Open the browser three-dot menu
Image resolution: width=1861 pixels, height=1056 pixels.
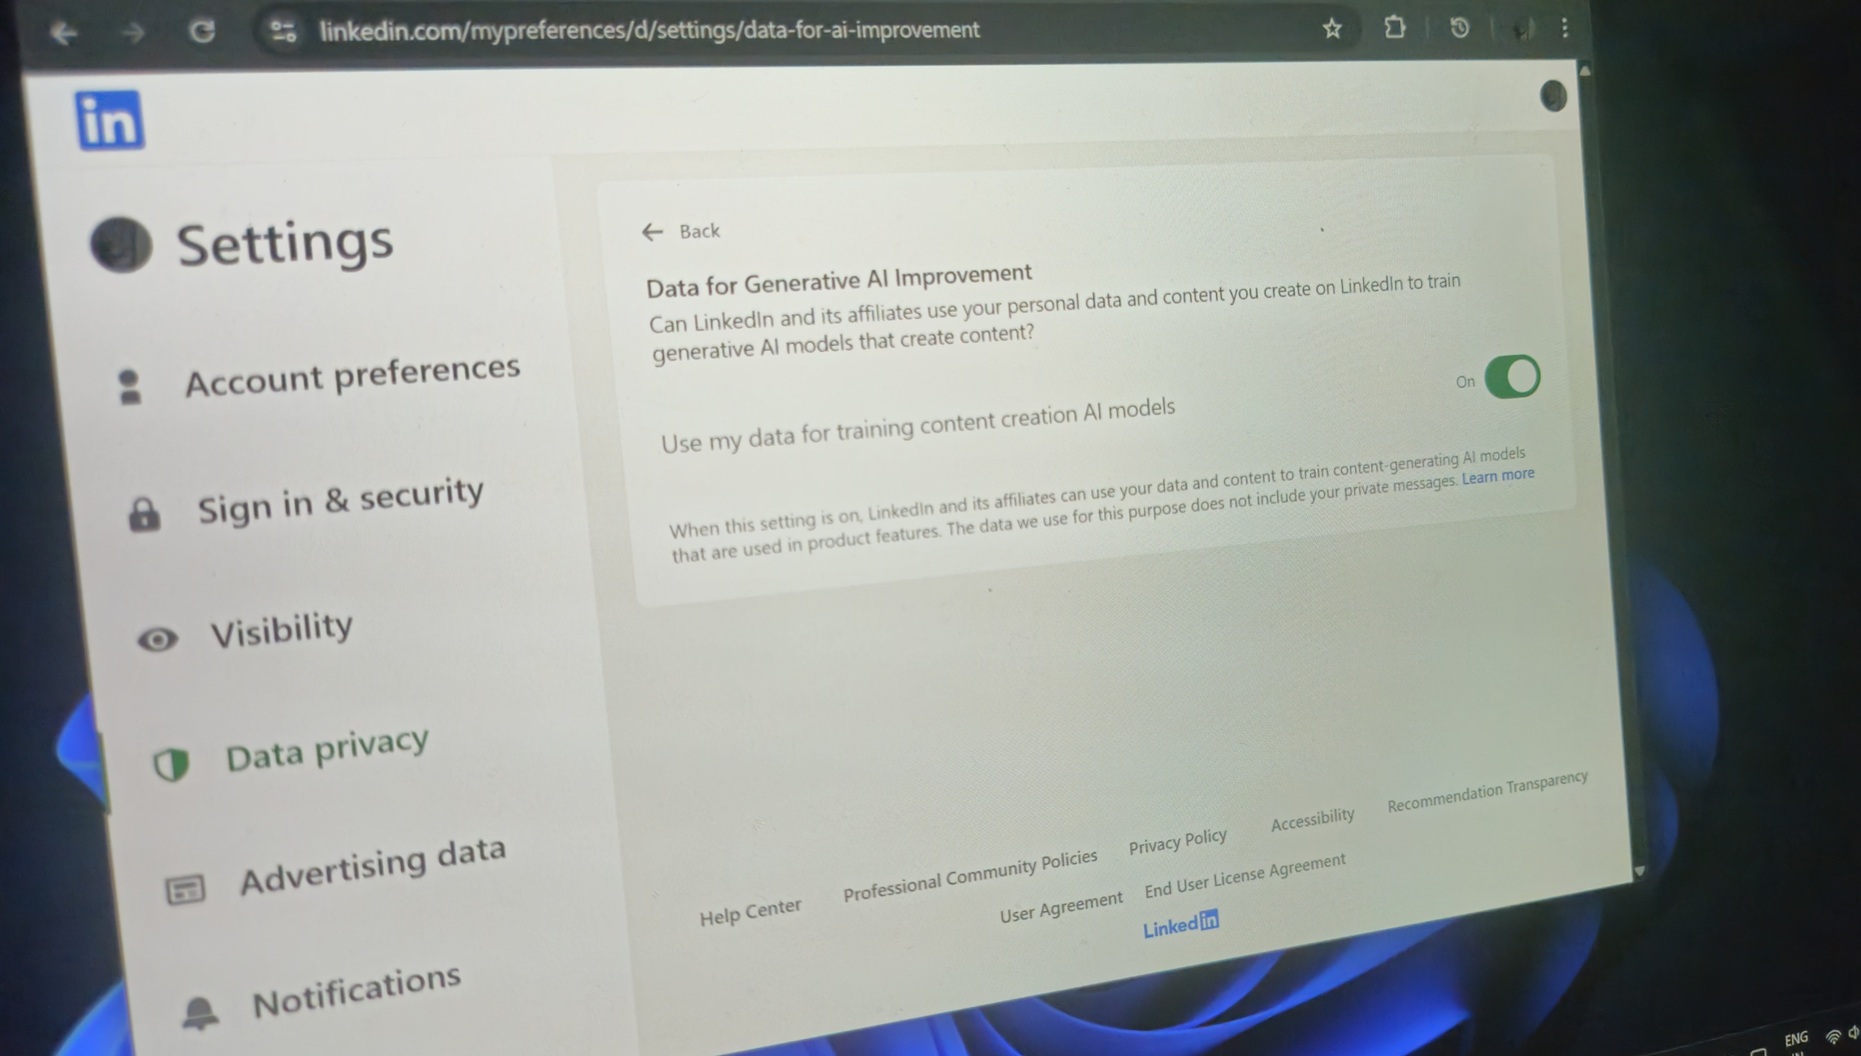click(x=1565, y=28)
